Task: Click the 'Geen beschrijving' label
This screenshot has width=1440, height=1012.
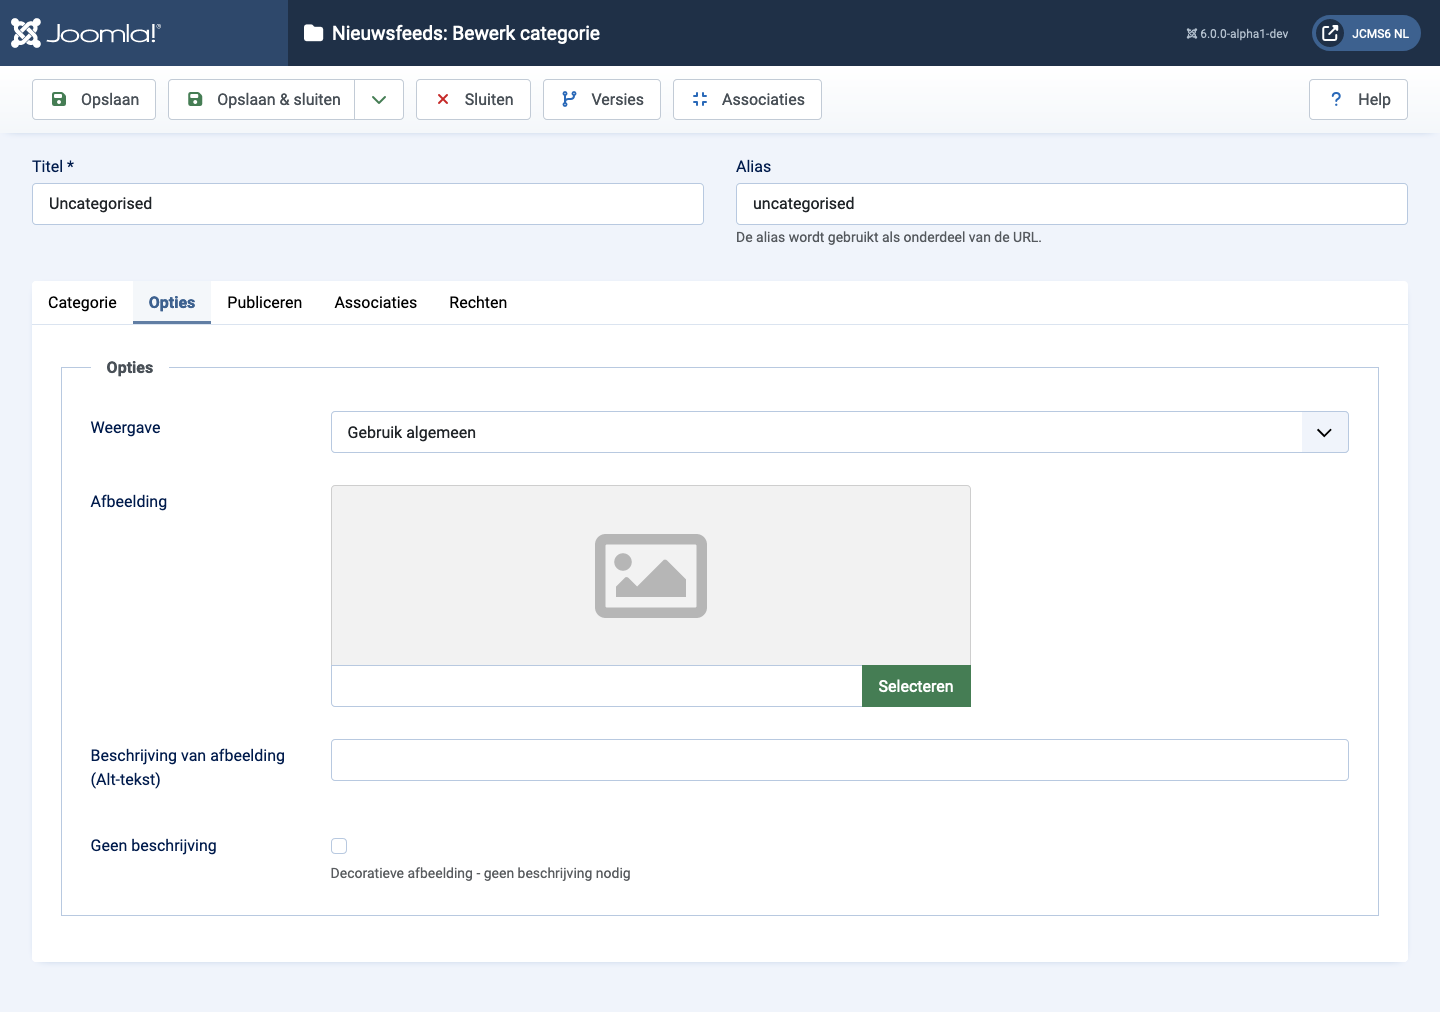Action: pos(154,845)
